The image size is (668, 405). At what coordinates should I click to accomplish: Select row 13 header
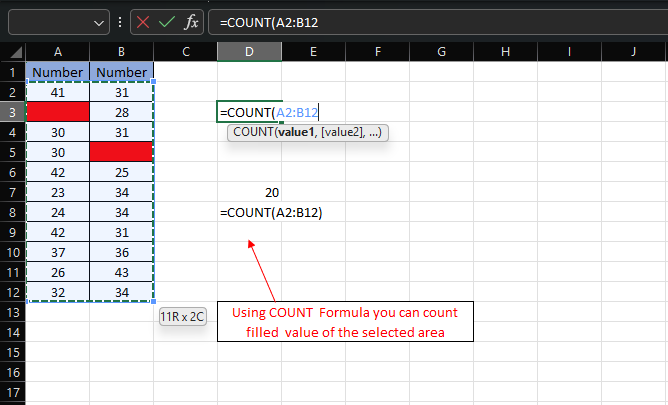point(12,312)
